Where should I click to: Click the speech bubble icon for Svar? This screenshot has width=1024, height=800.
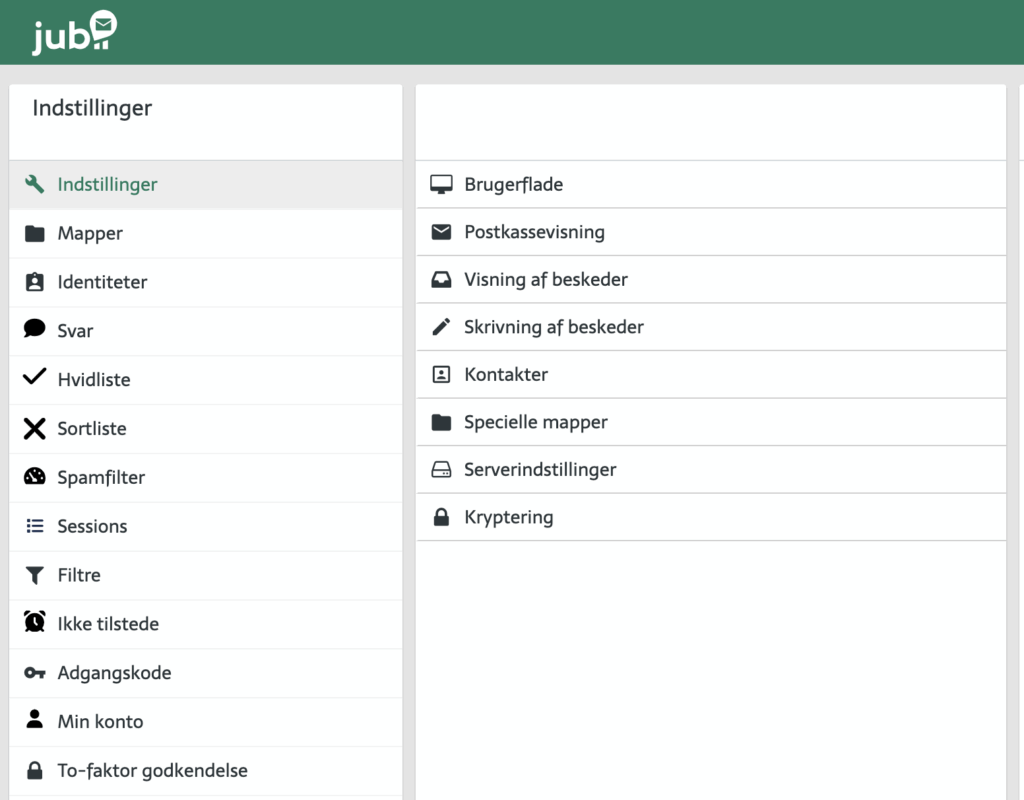click(x=35, y=329)
